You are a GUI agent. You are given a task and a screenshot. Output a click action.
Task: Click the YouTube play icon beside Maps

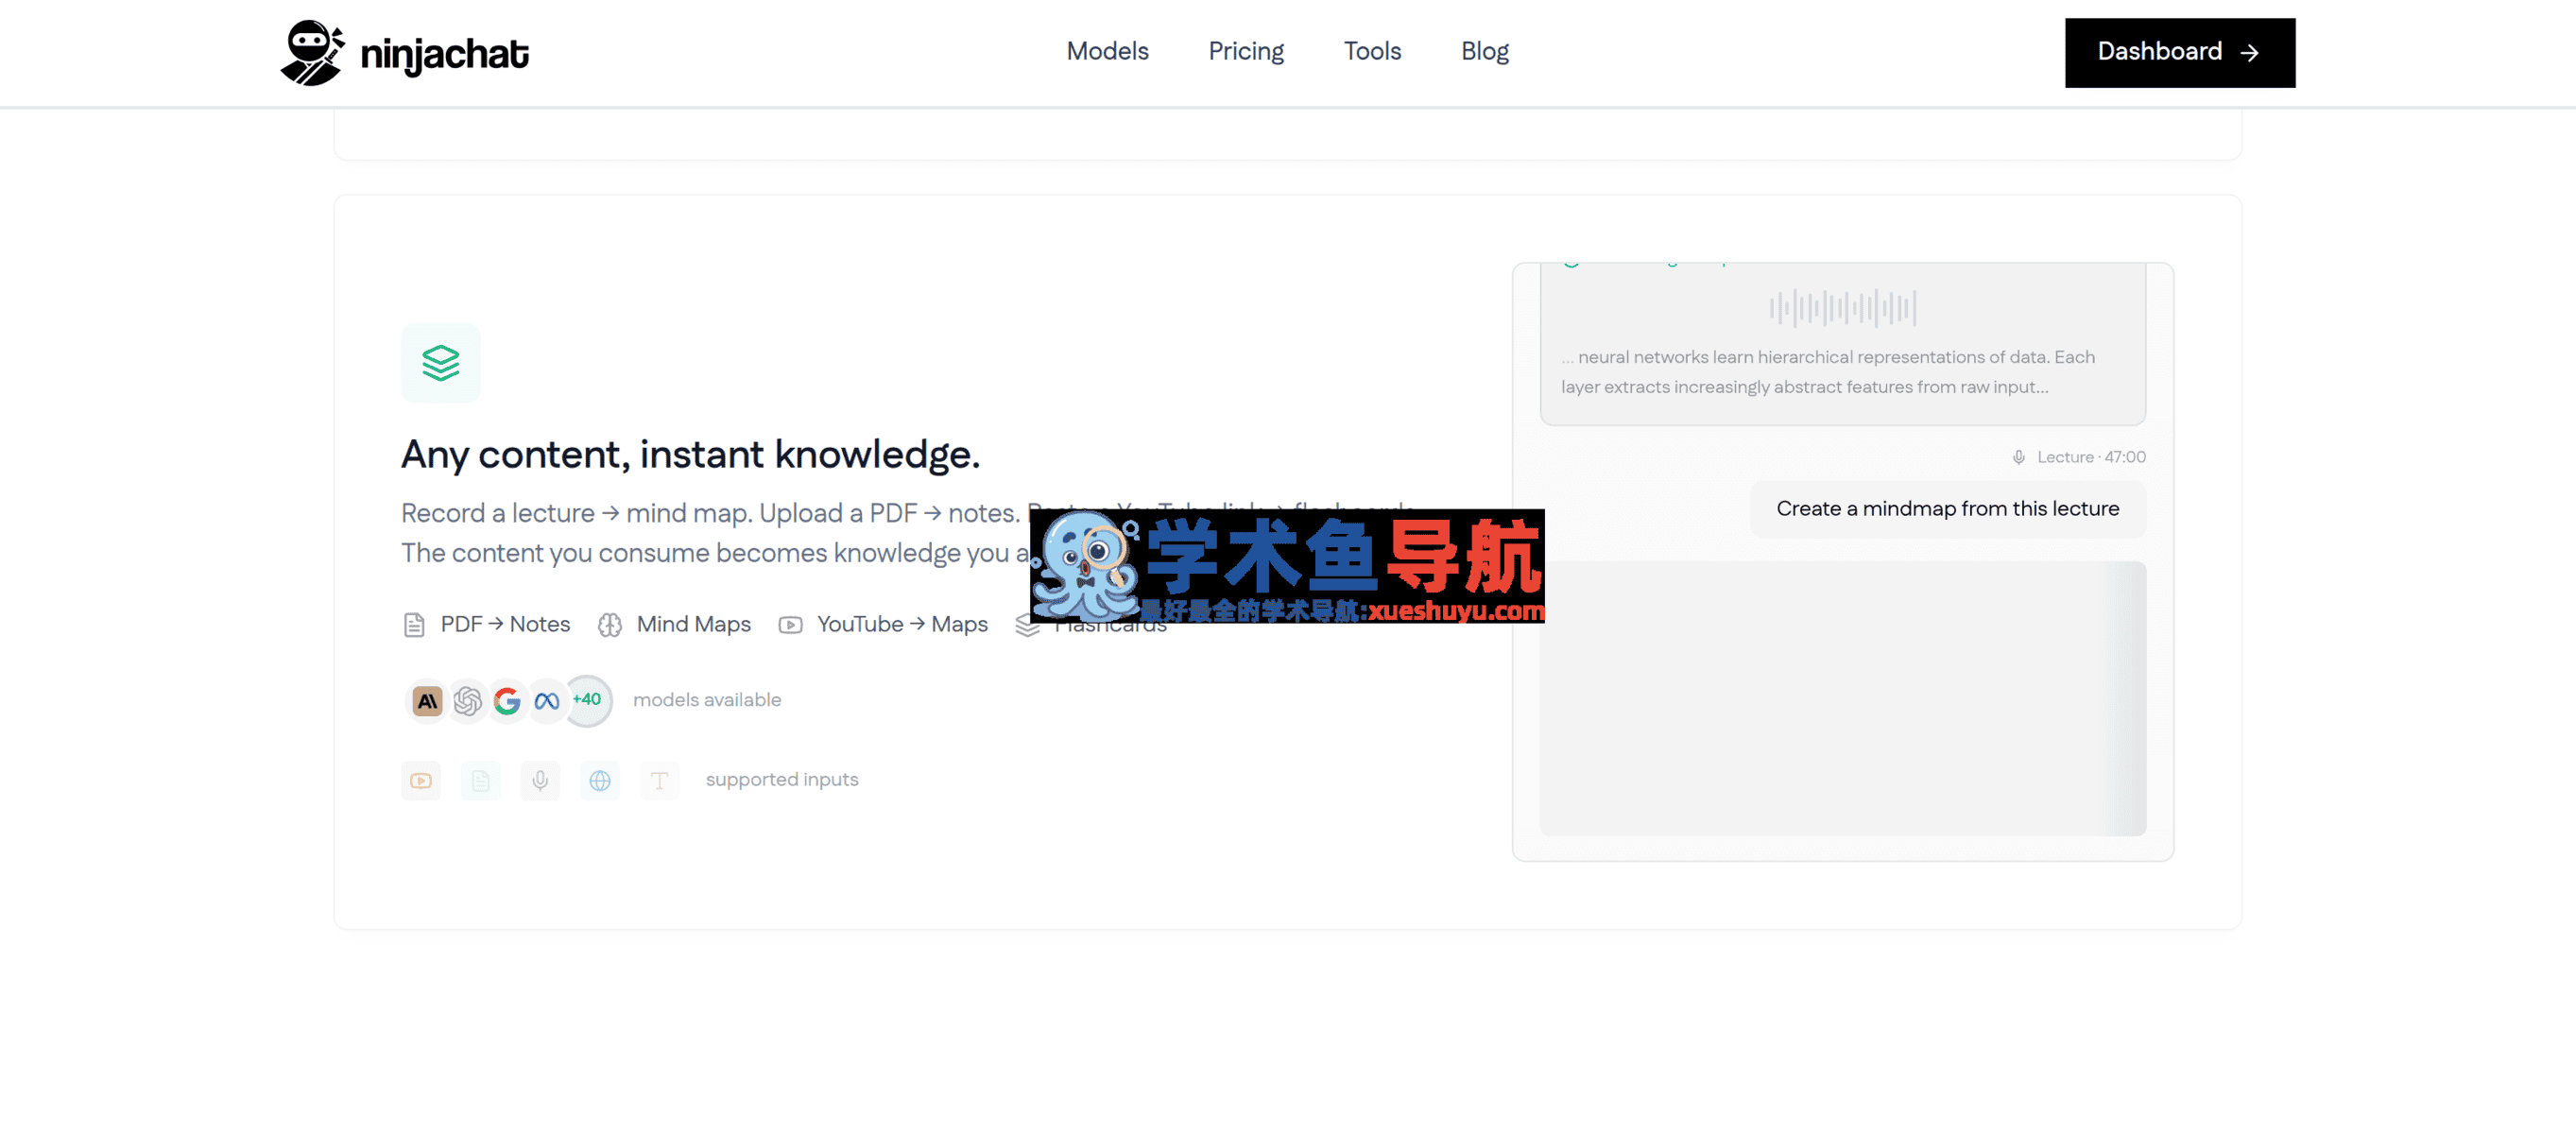pyautogui.click(x=790, y=625)
